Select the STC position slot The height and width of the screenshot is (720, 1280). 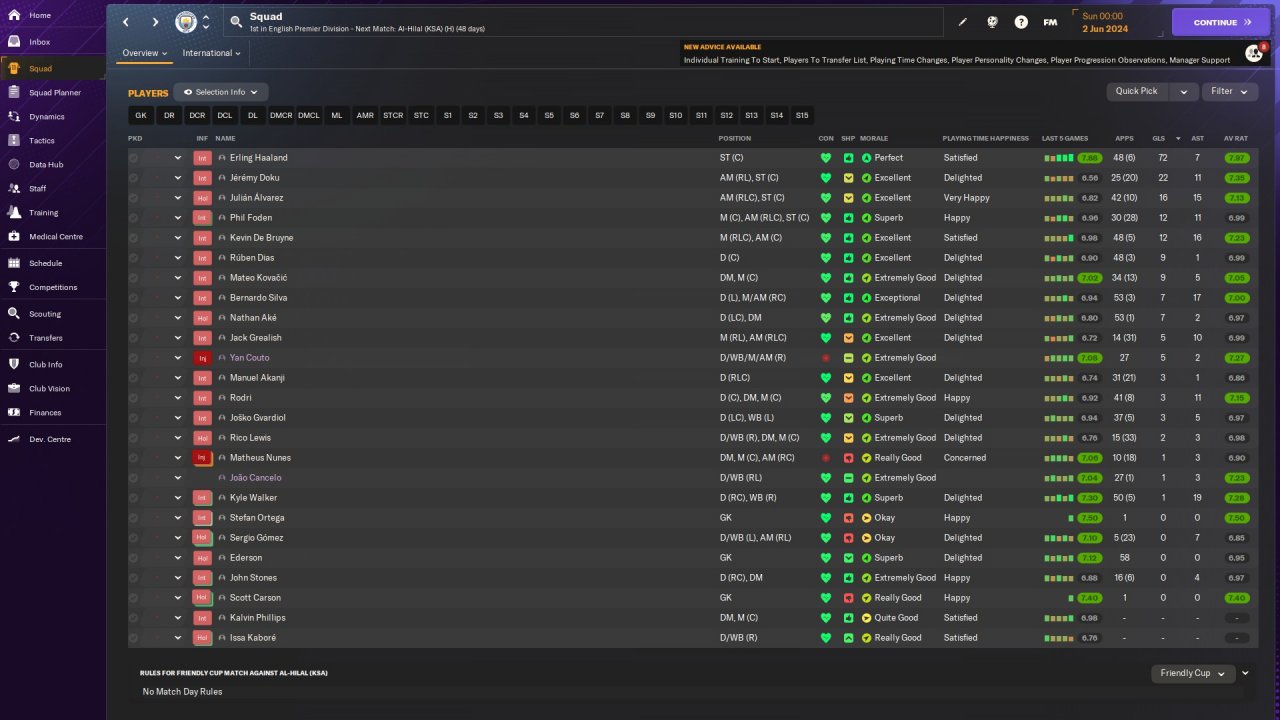pos(421,115)
